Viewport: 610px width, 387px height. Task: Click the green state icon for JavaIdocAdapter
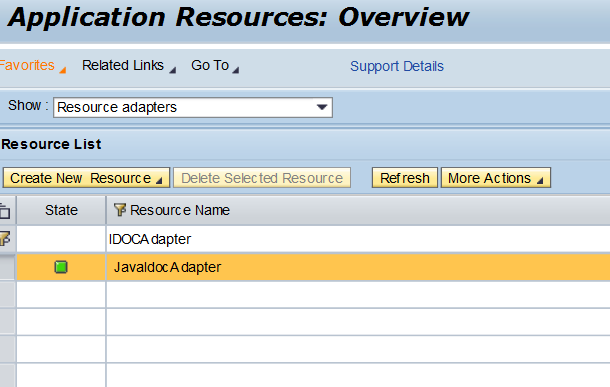61,267
